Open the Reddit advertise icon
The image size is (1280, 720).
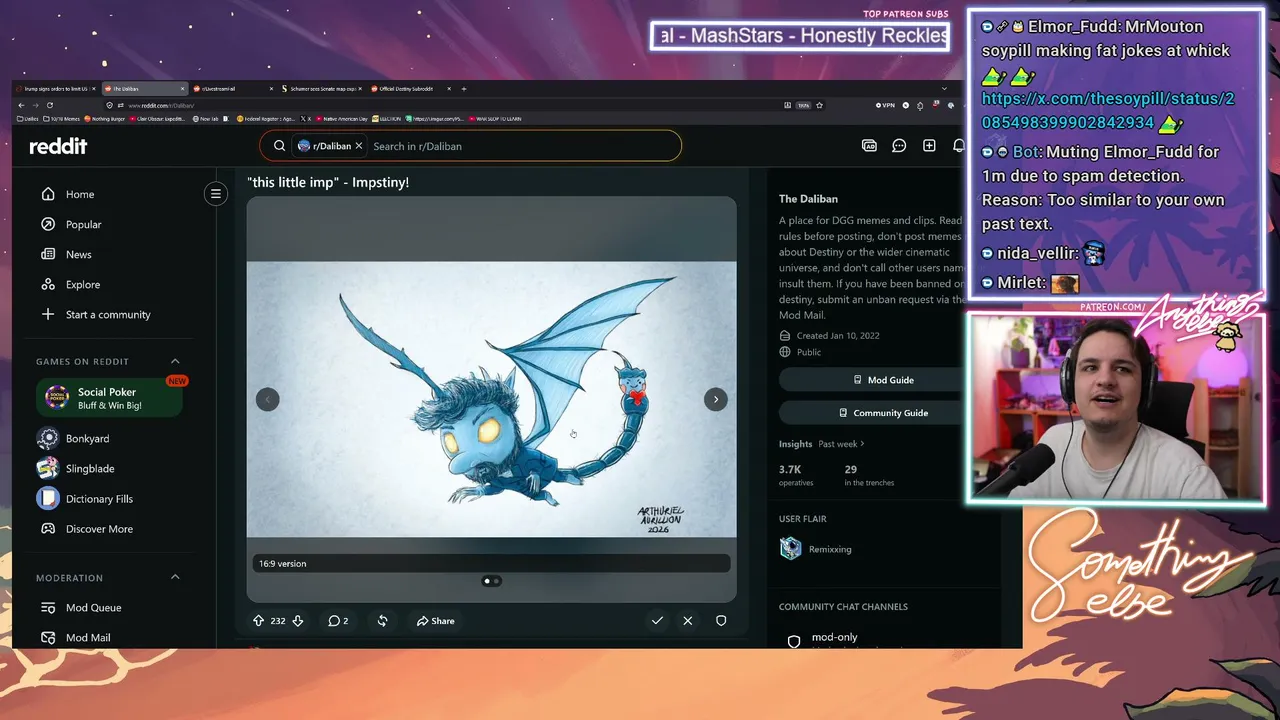pyautogui.click(x=869, y=146)
